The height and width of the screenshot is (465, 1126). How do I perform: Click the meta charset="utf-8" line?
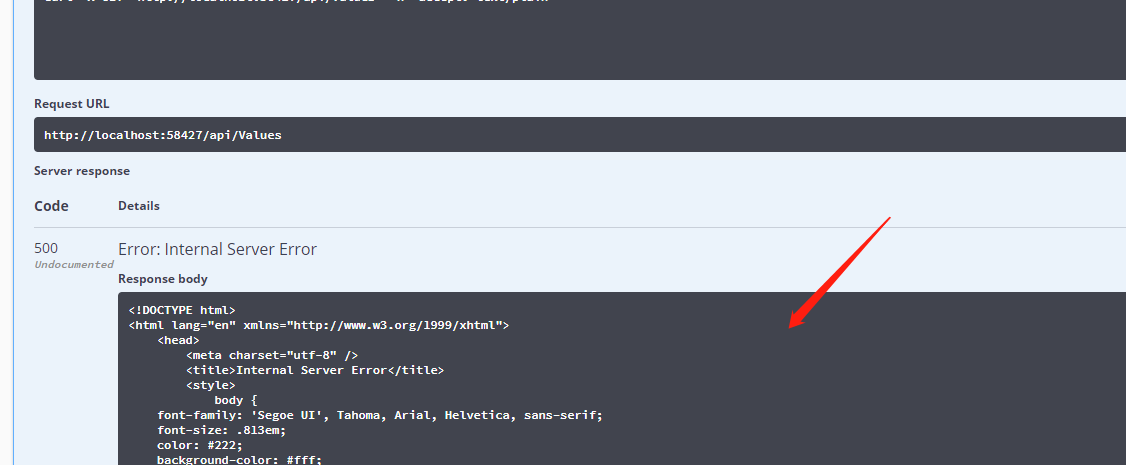(x=272, y=355)
